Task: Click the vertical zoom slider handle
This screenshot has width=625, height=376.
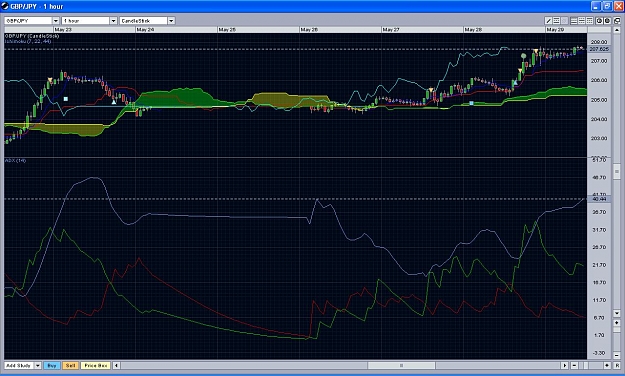Action: (x=617, y=330)
